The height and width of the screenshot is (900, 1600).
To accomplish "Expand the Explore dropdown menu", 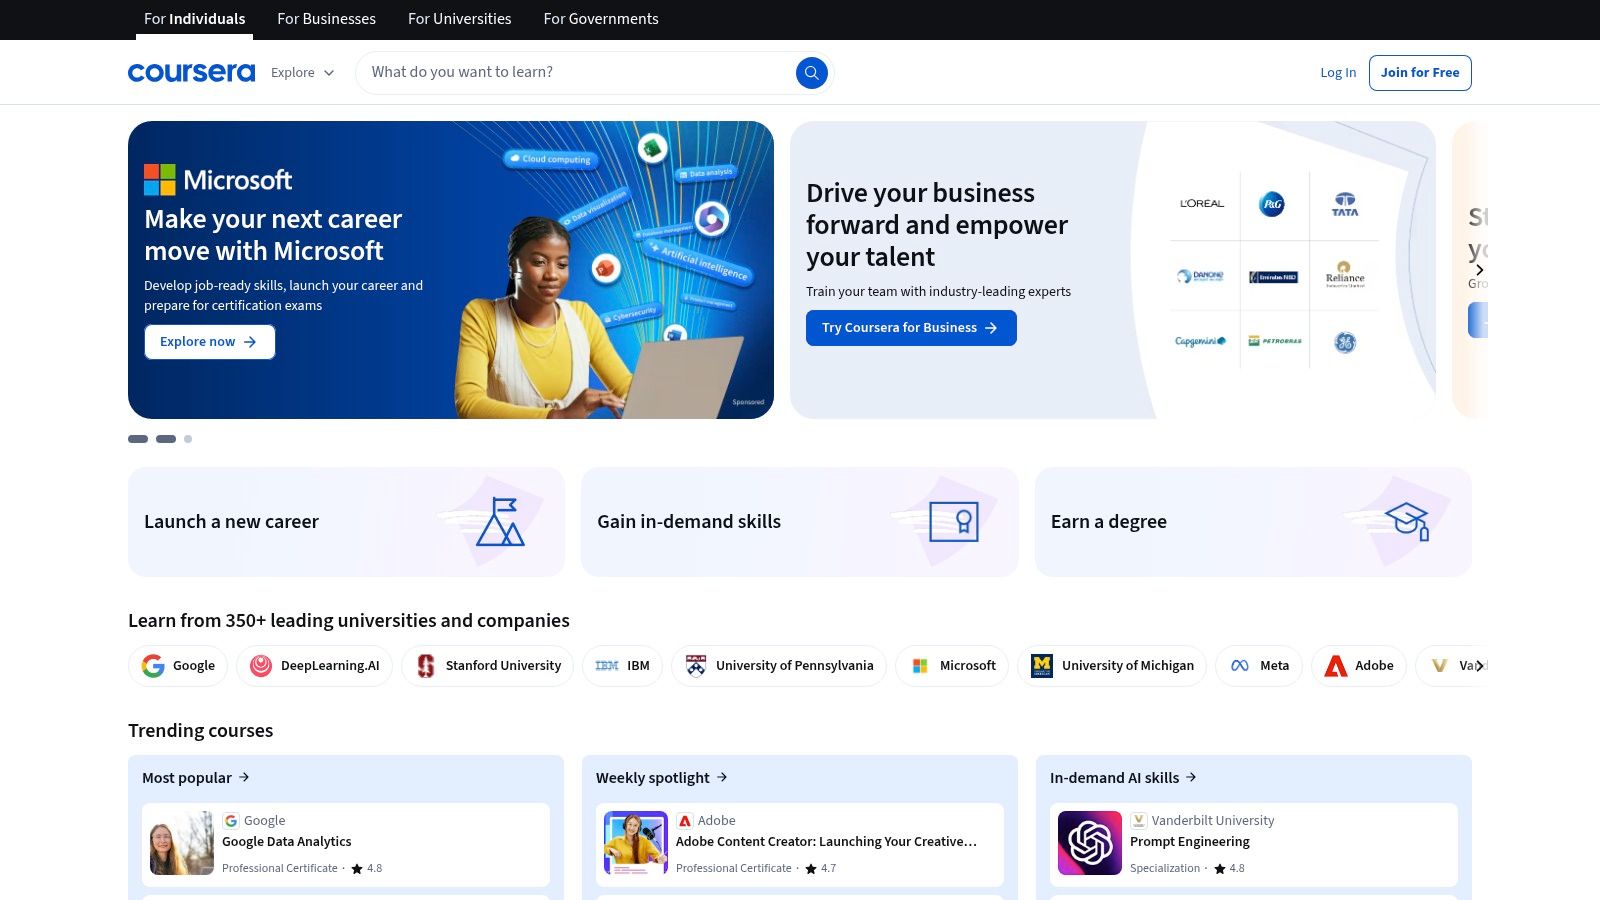I will 302,73.
